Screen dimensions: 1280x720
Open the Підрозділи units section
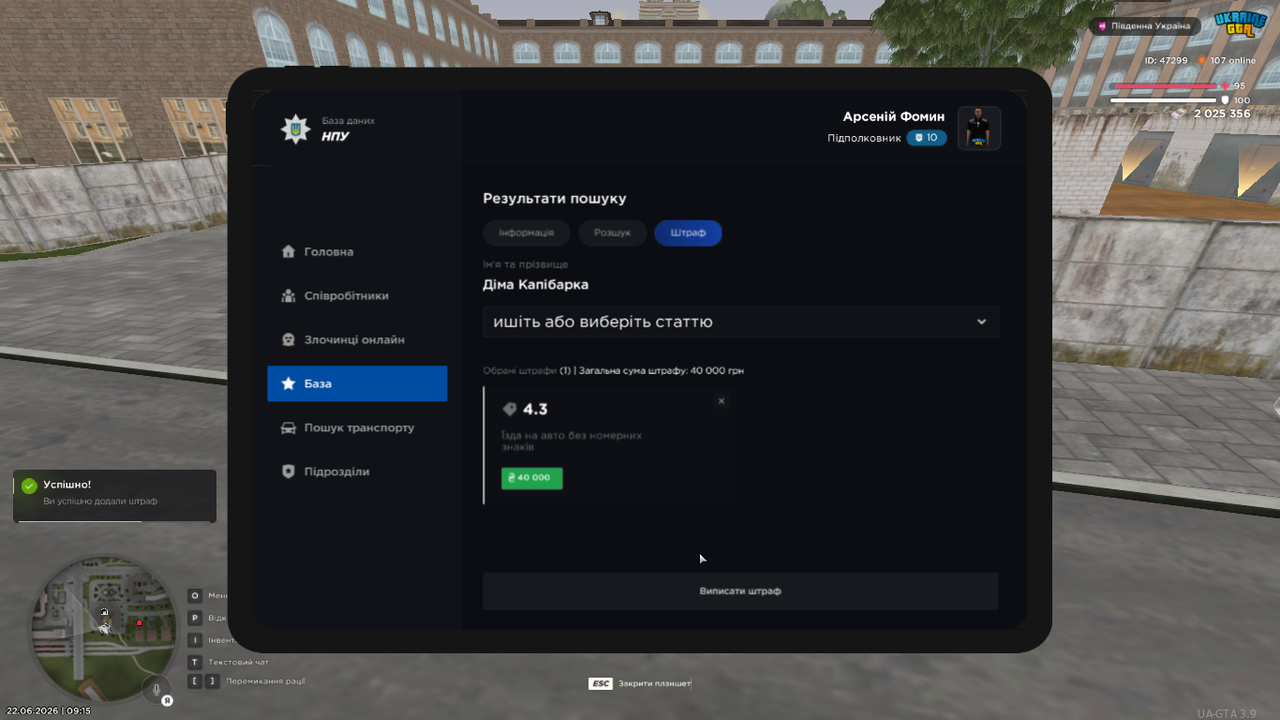[x=357, y=472]
